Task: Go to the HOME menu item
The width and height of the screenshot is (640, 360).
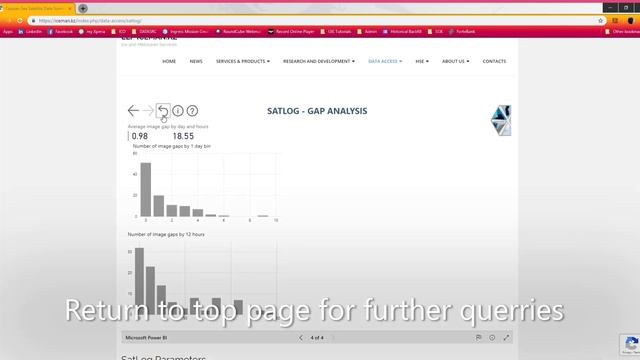Action: point(169,61)
